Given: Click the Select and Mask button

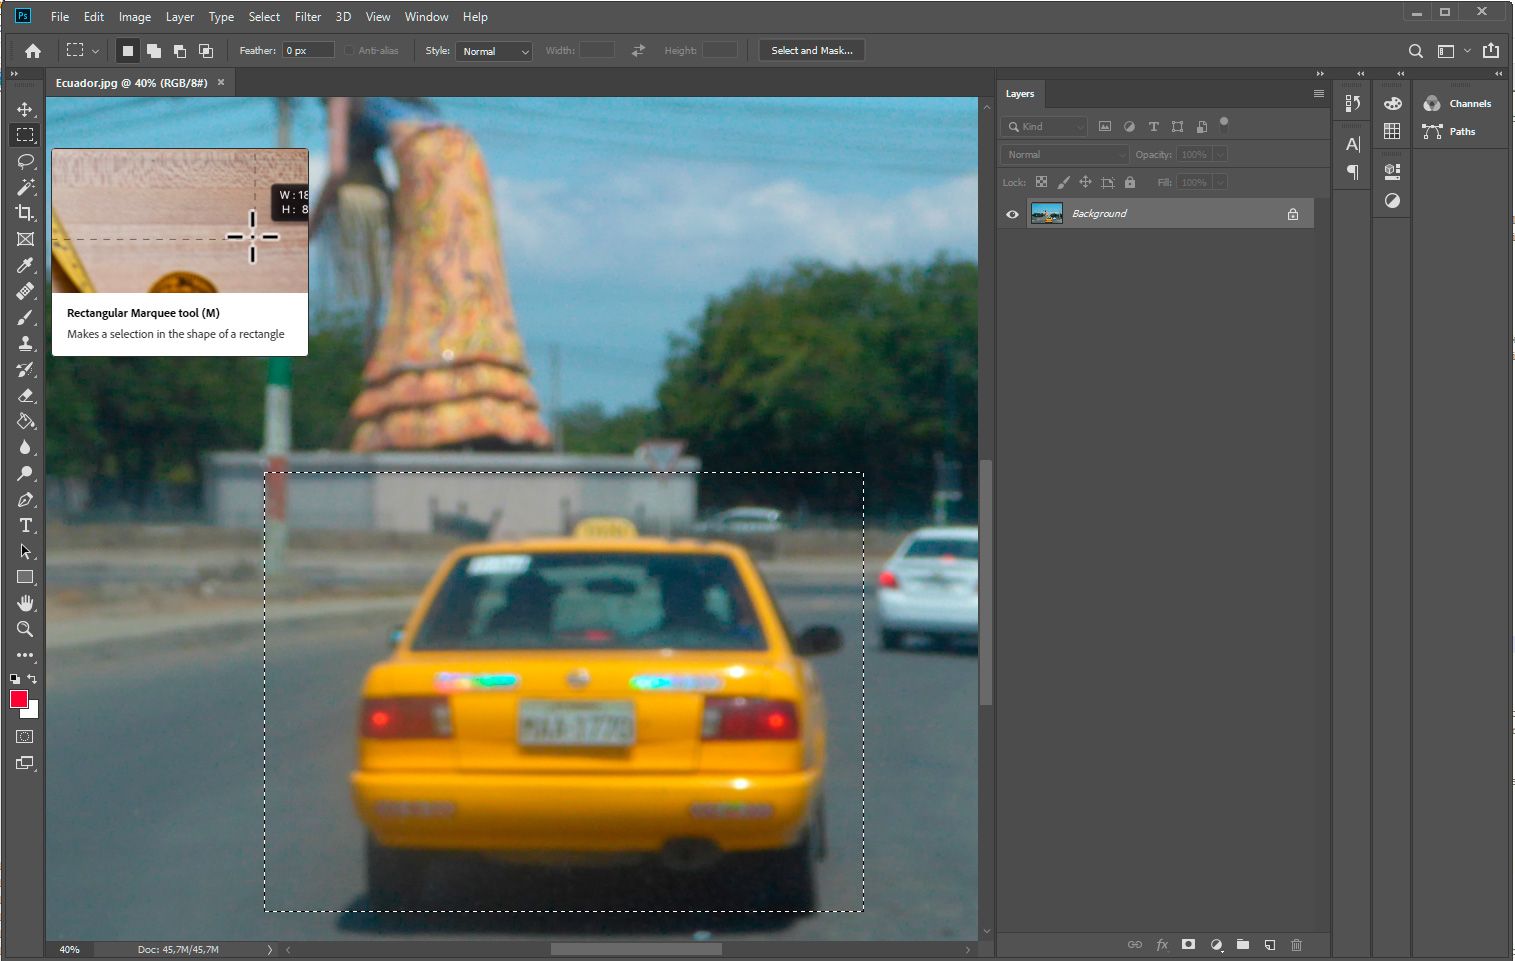Looking at the screenshot, I should tap(811, 51).
